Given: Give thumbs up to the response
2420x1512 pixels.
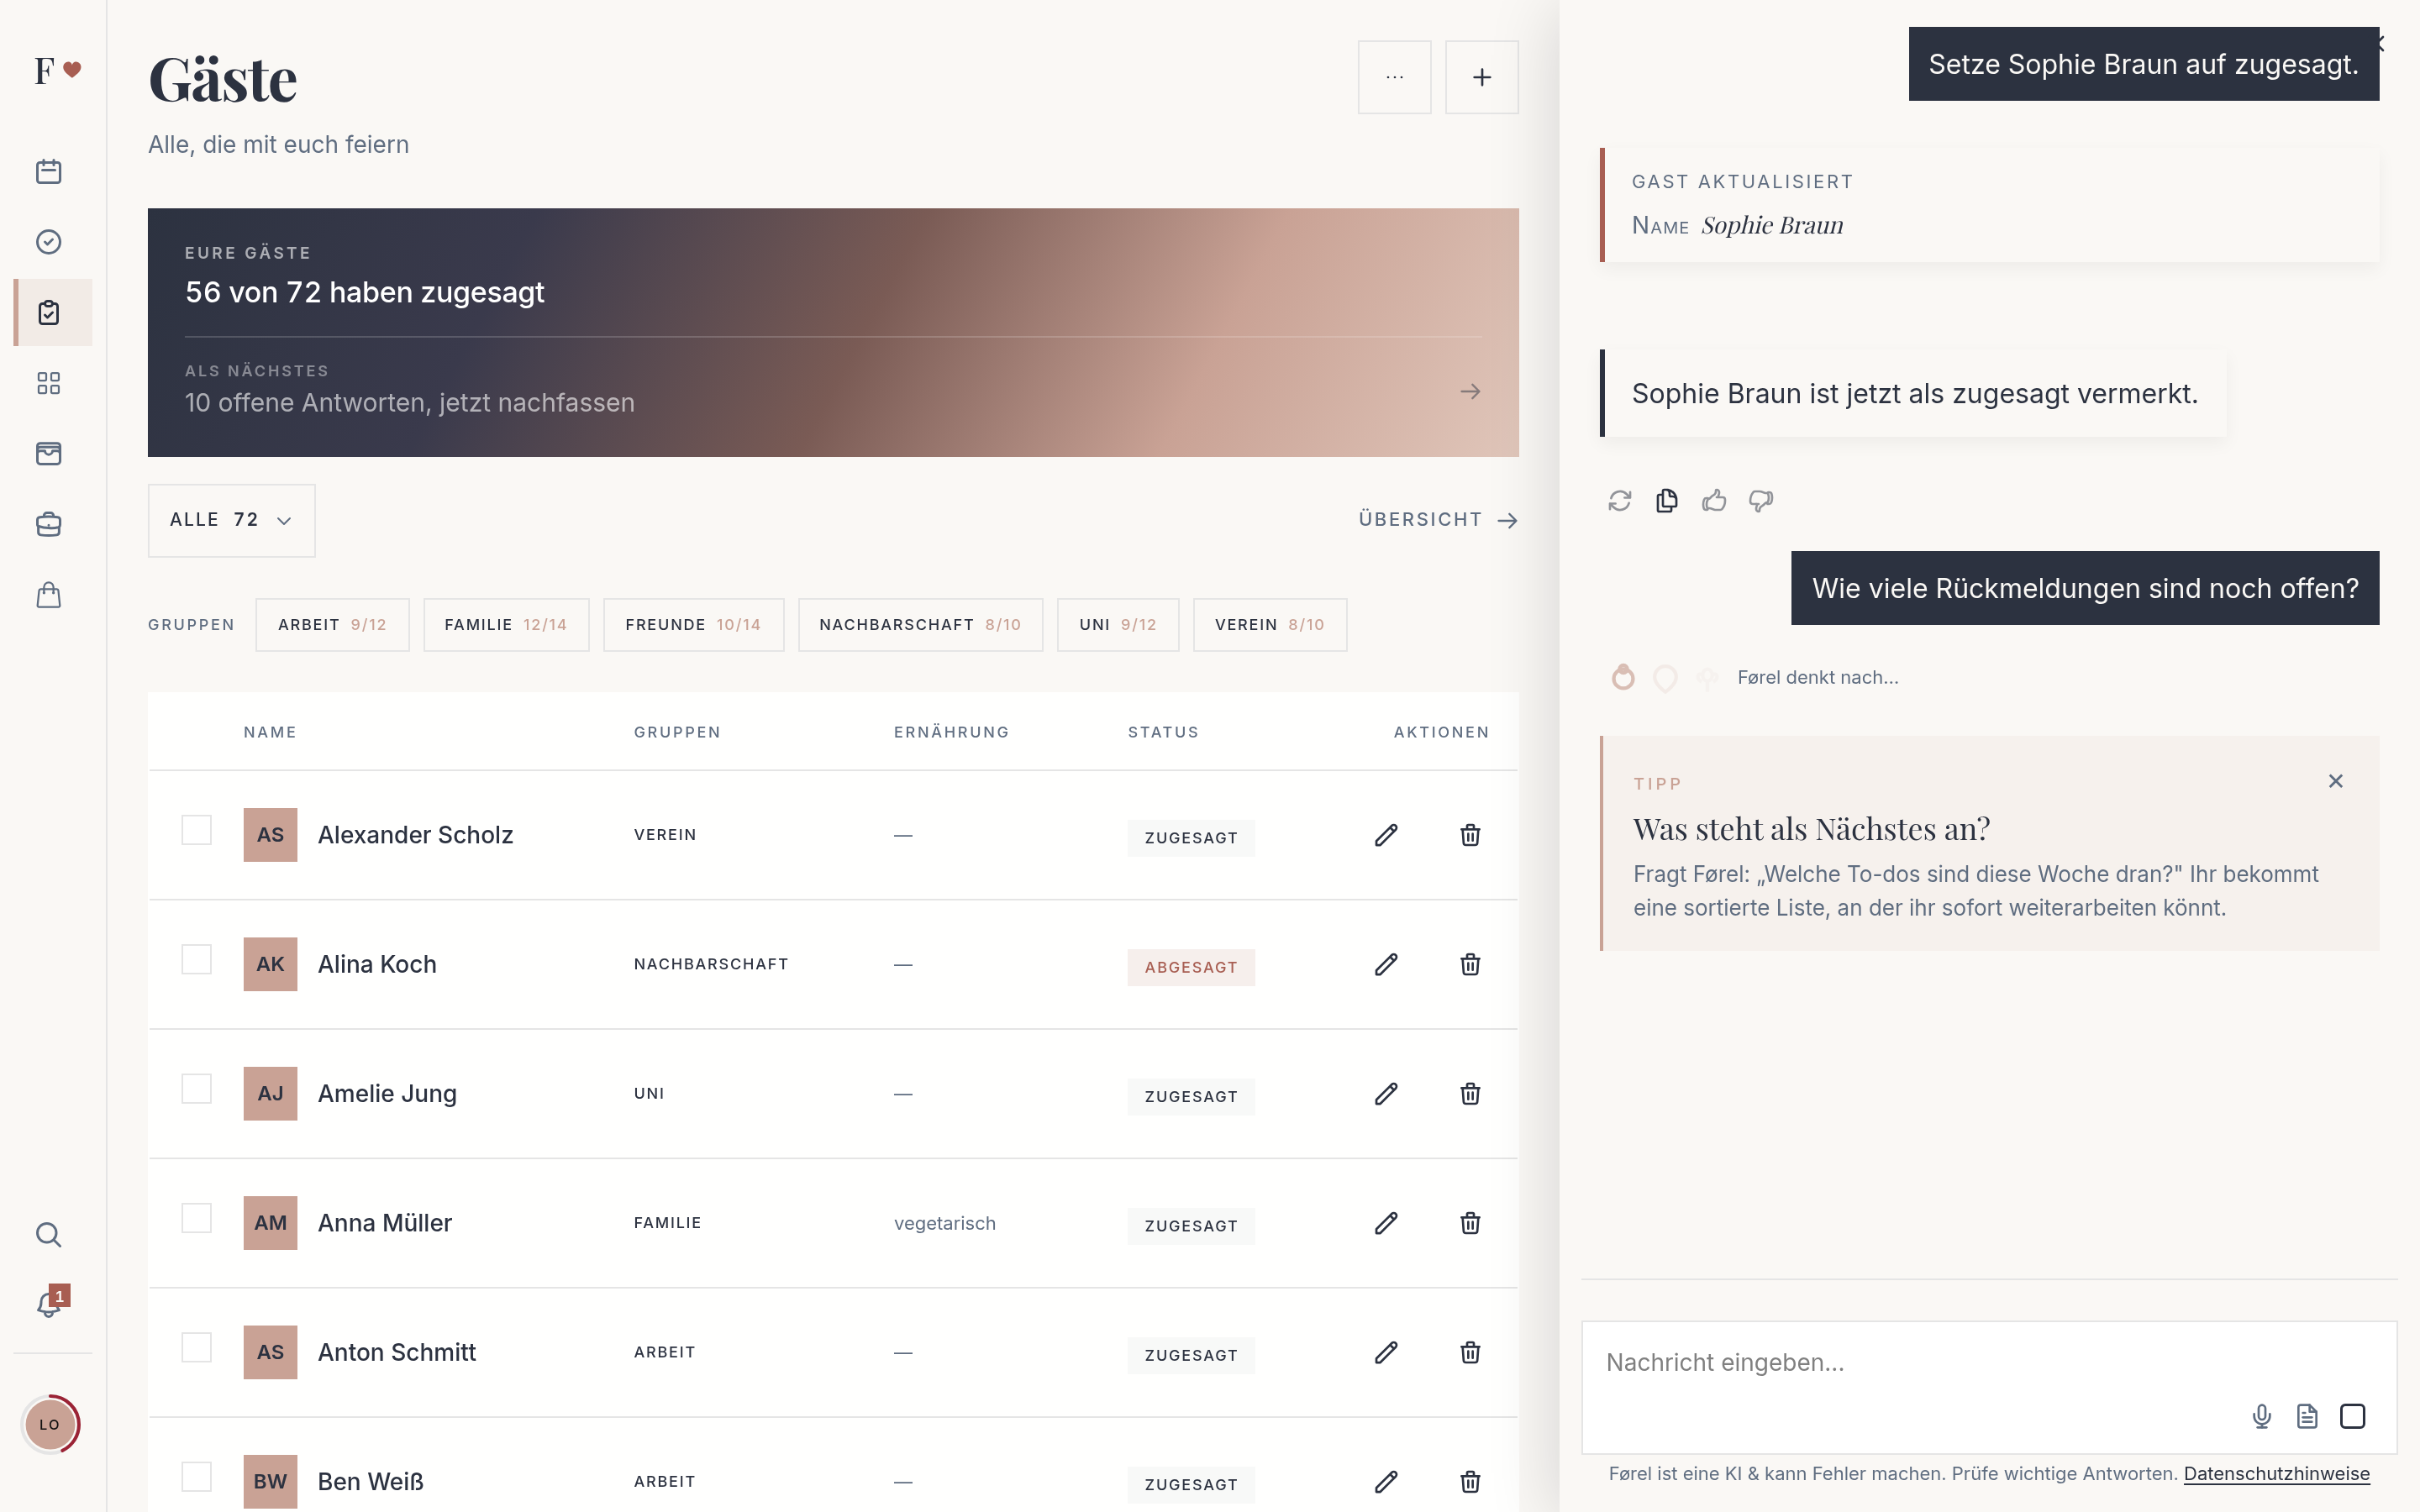Looking at the screenshot, I should pyautogui.click(x=1714, y=501).
